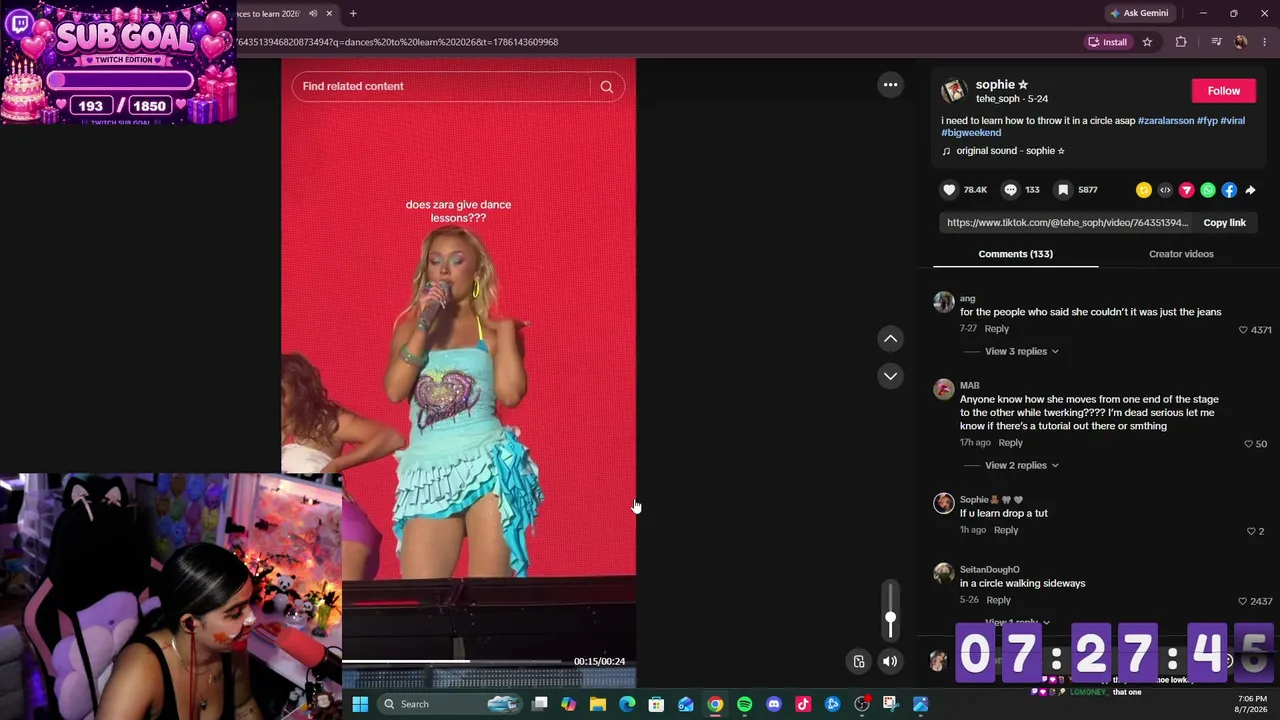Open MAB's commenter avatar
Screen dimensions: 1280x720
point(944,389)
